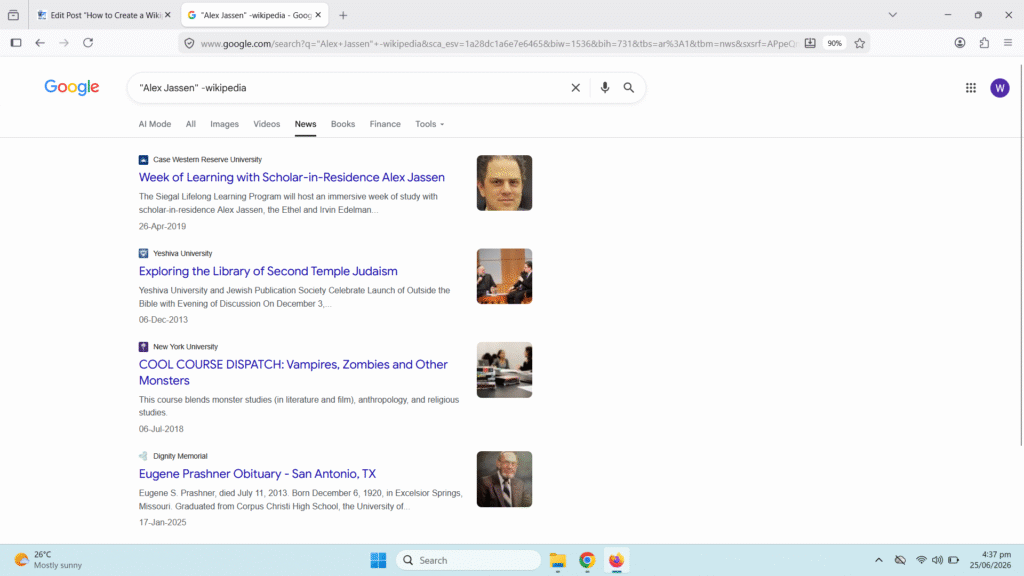Viewport: 1024px width, 576px height.
Task: Click the Firefox View icon in tab bar
Action: click(13, 15)
